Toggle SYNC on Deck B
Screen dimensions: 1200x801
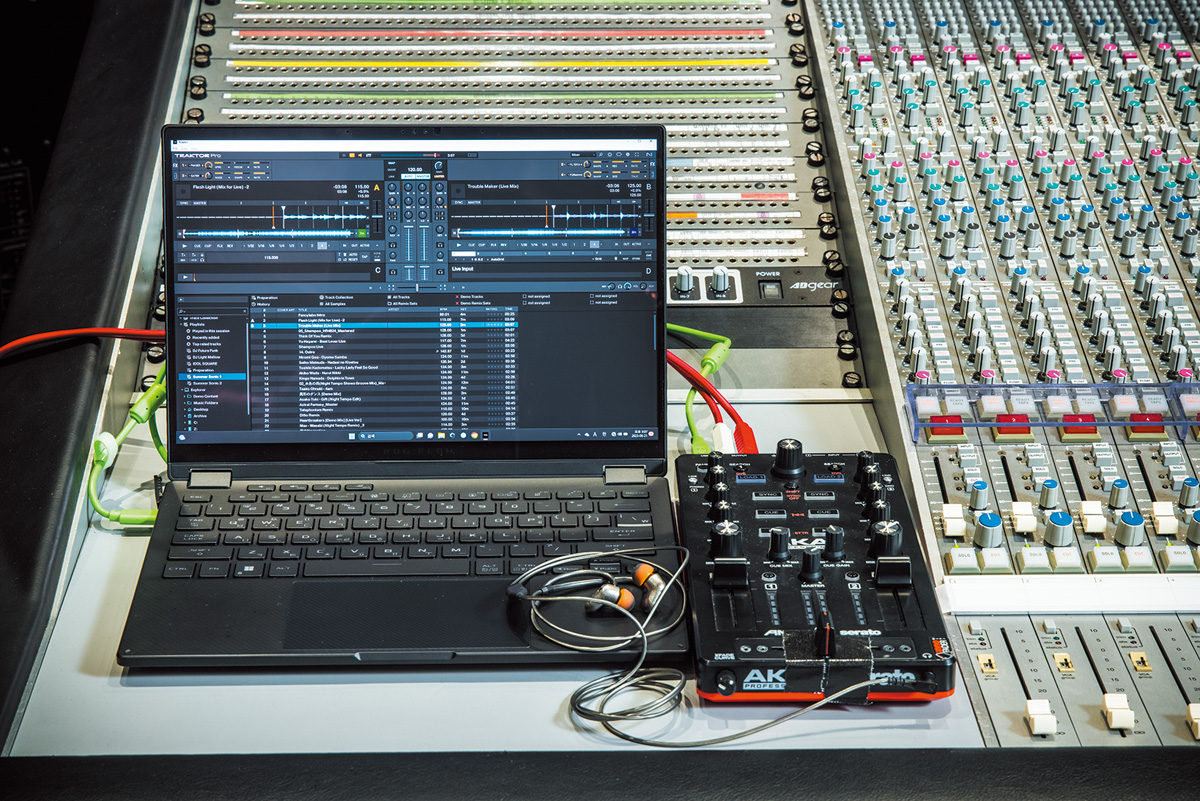point(459,203)
